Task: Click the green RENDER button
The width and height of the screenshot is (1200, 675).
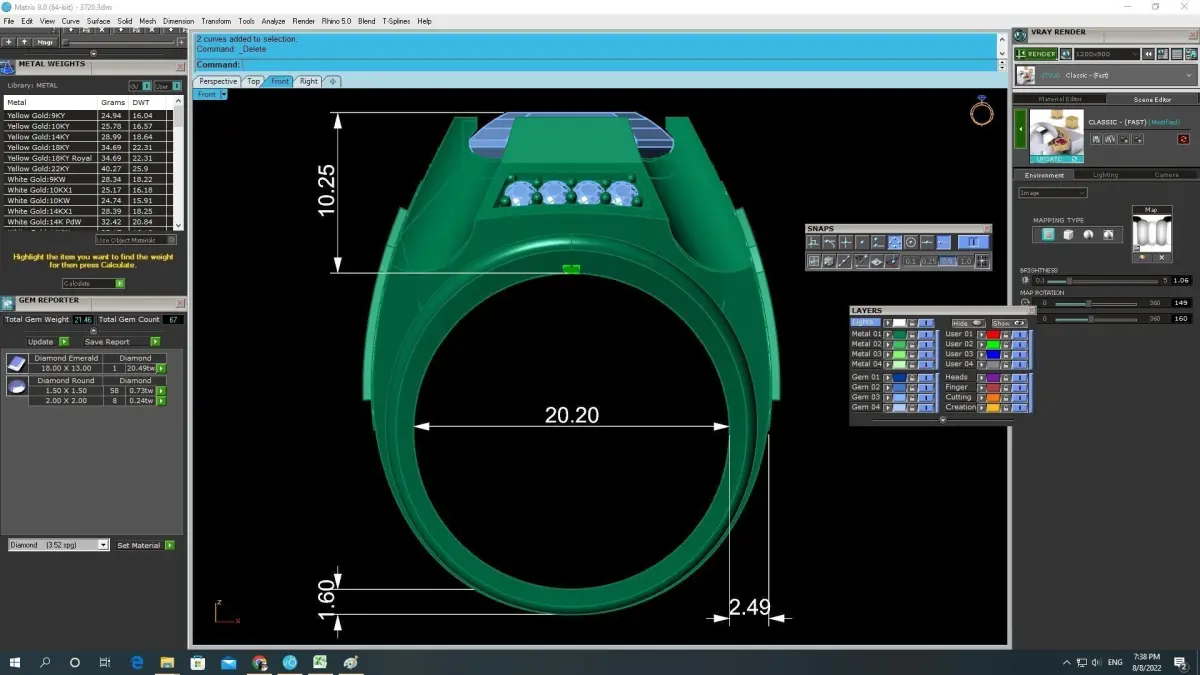Action: tap(1037, 54)
